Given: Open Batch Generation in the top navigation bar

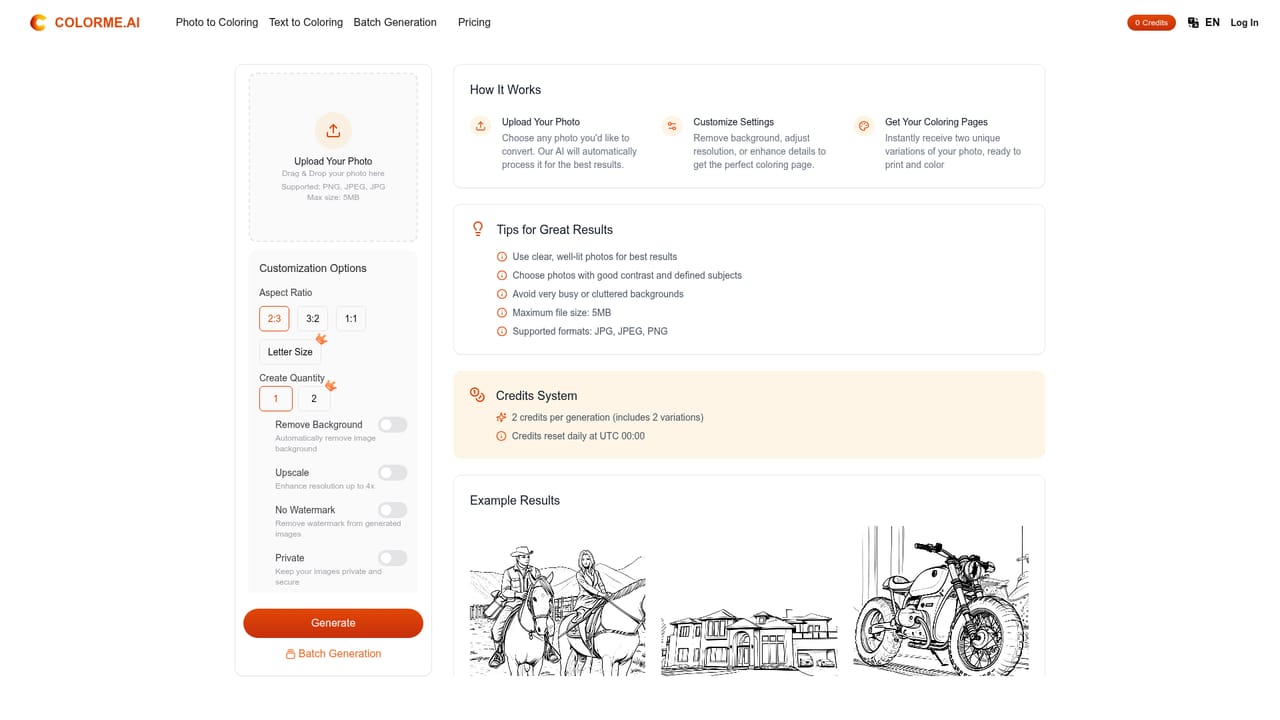Looking at the screenshot, I should click(x=395, y=22).
